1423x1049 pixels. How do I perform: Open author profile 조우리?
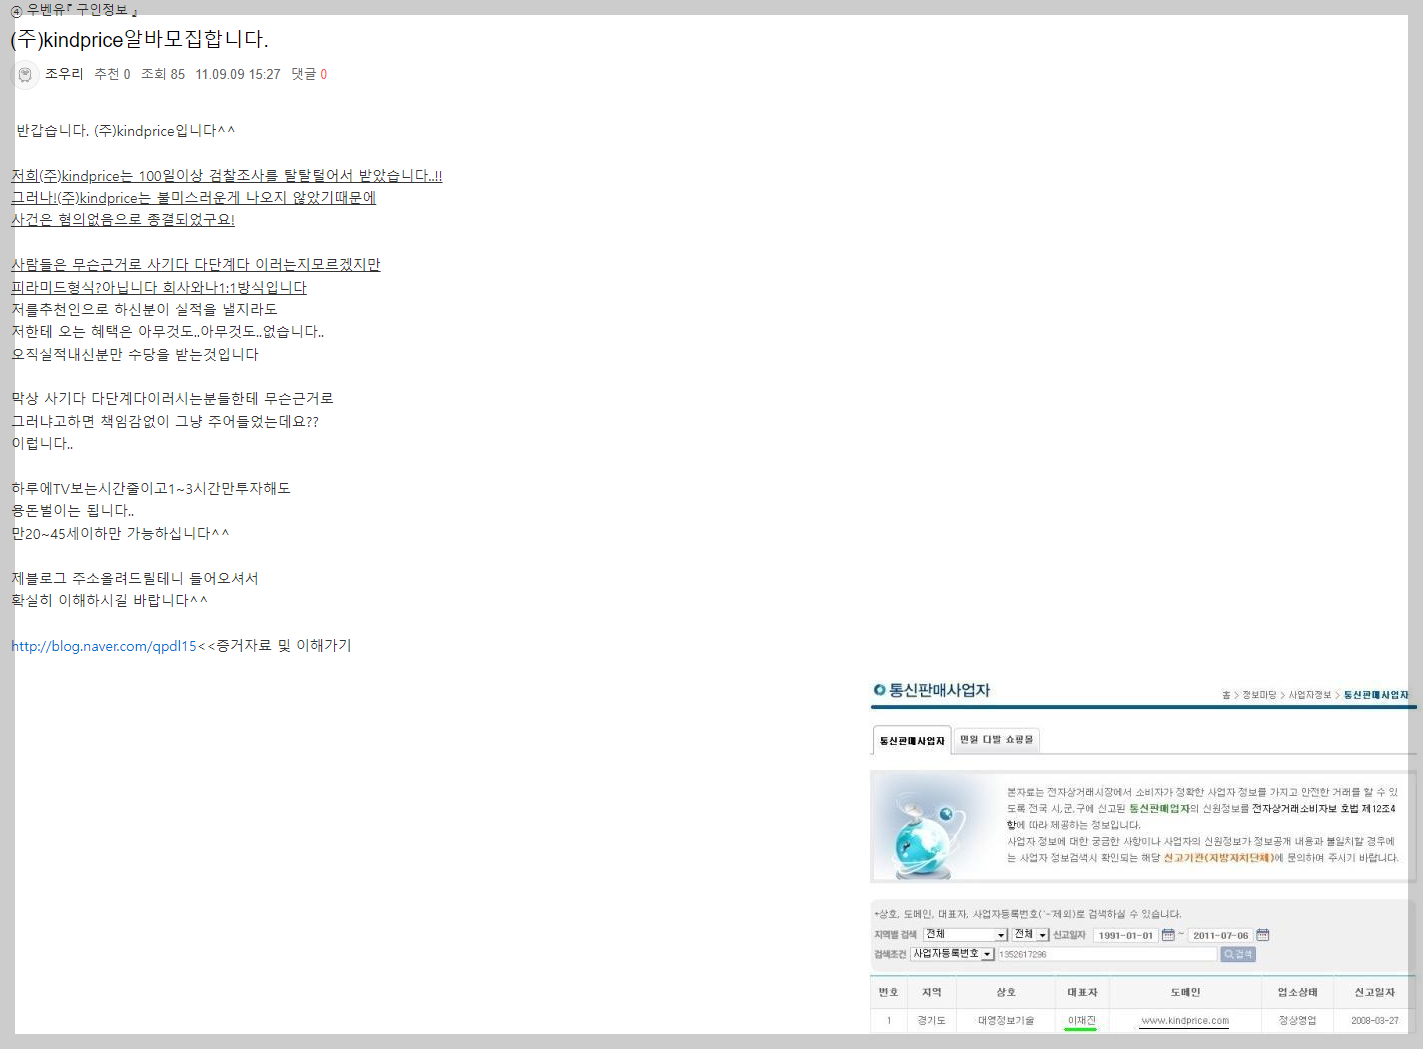[64, 74]
